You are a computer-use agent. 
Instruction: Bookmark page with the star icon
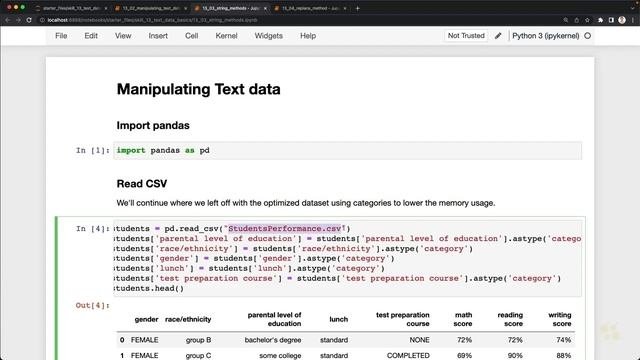pyautogui.click(x=587, y=20)
